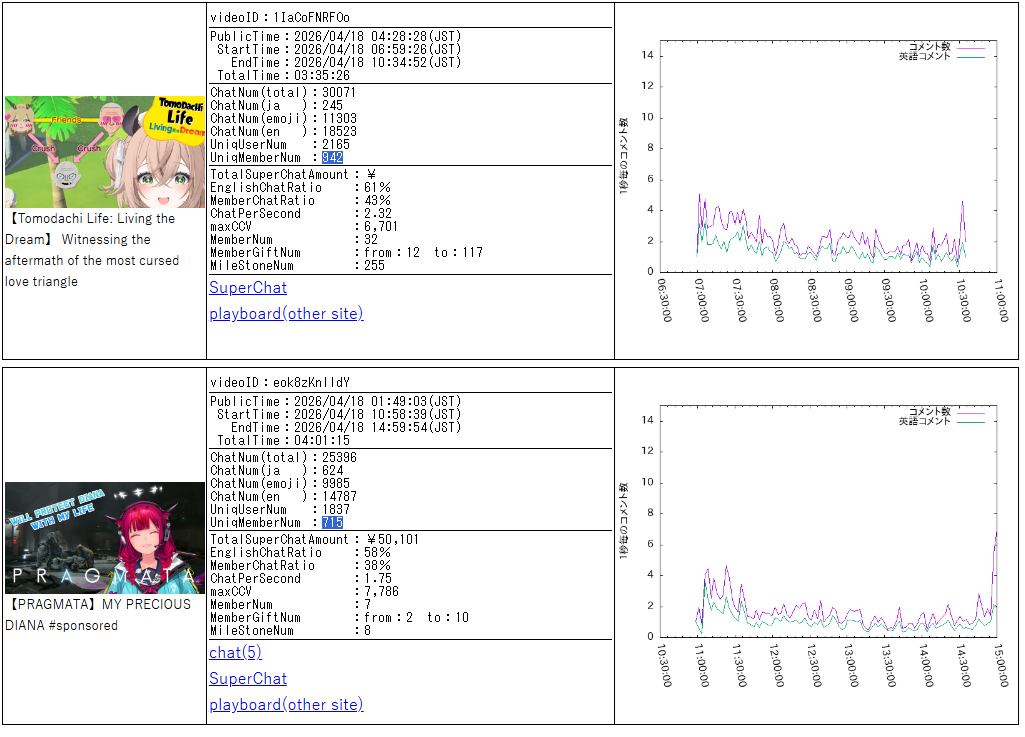Screen dimensions: 1025x737
Task: Click ChatNum(emoji) value 9985
Action: [335, 484]
